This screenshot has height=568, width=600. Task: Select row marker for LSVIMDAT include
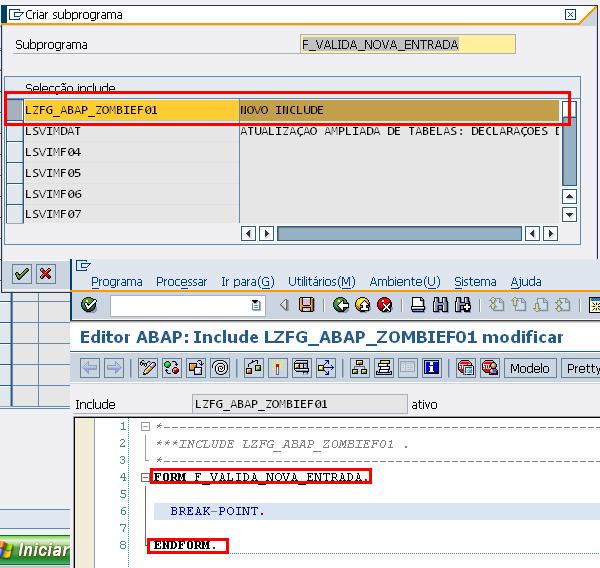[x=15, y=131]
